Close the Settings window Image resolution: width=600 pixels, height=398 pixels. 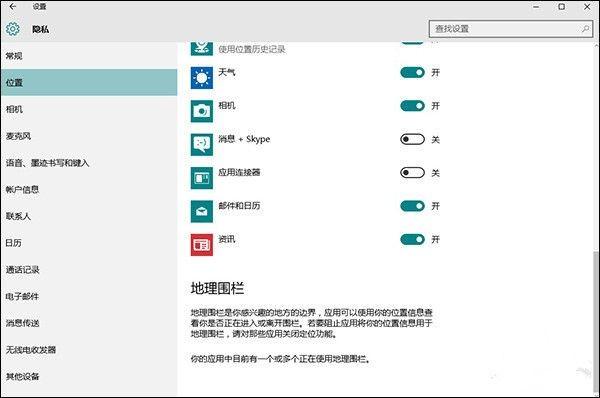[x=587, y=7]
